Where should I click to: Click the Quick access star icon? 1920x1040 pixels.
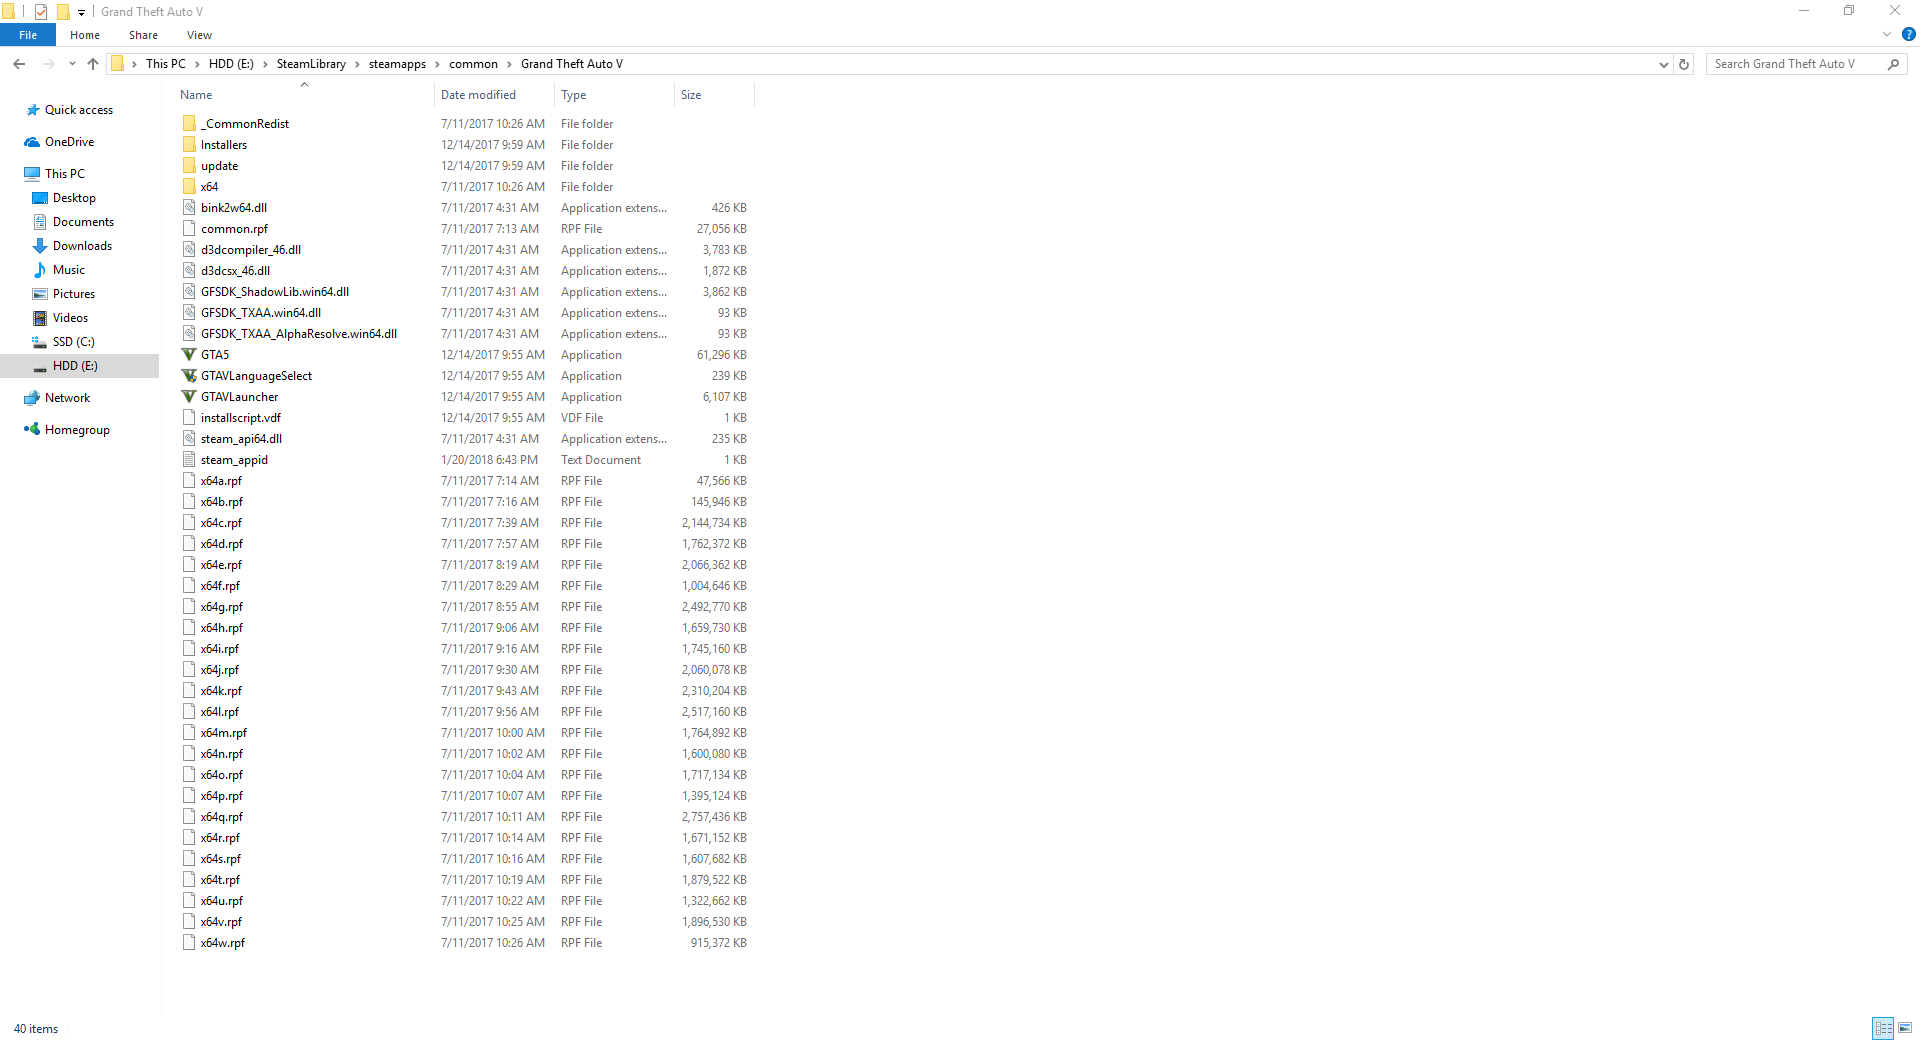point(33,110)
